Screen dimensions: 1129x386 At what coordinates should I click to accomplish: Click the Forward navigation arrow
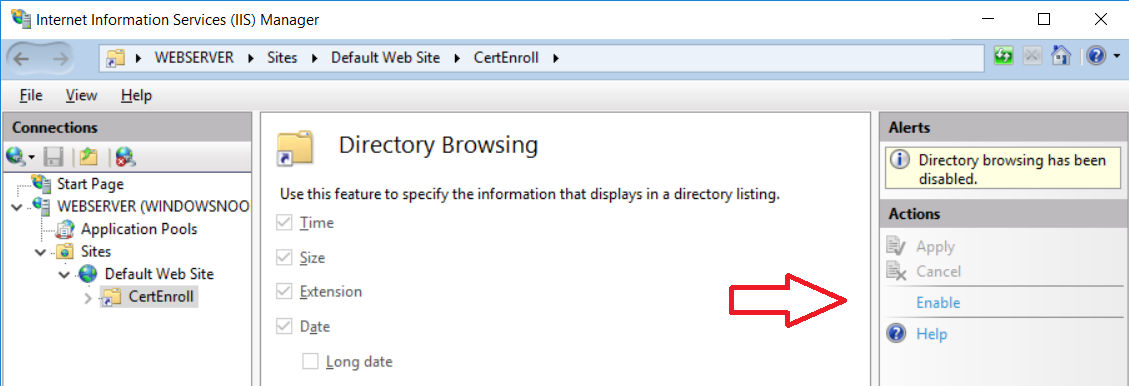(61, 58)
